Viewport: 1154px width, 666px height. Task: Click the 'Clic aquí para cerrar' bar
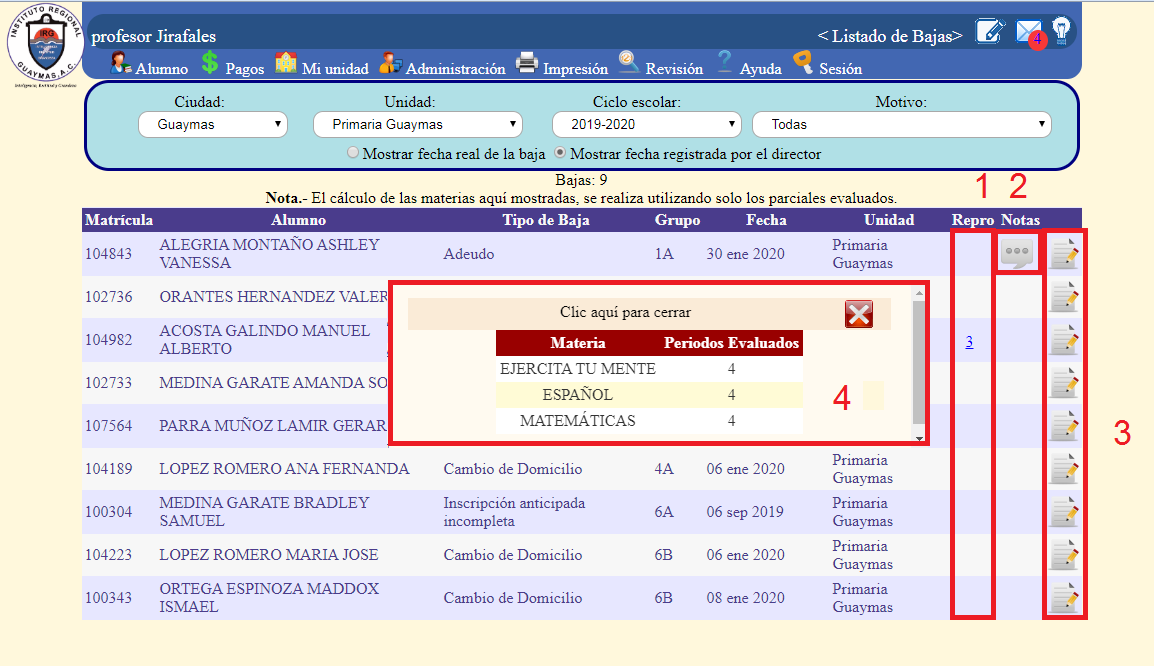click(649, 313)
